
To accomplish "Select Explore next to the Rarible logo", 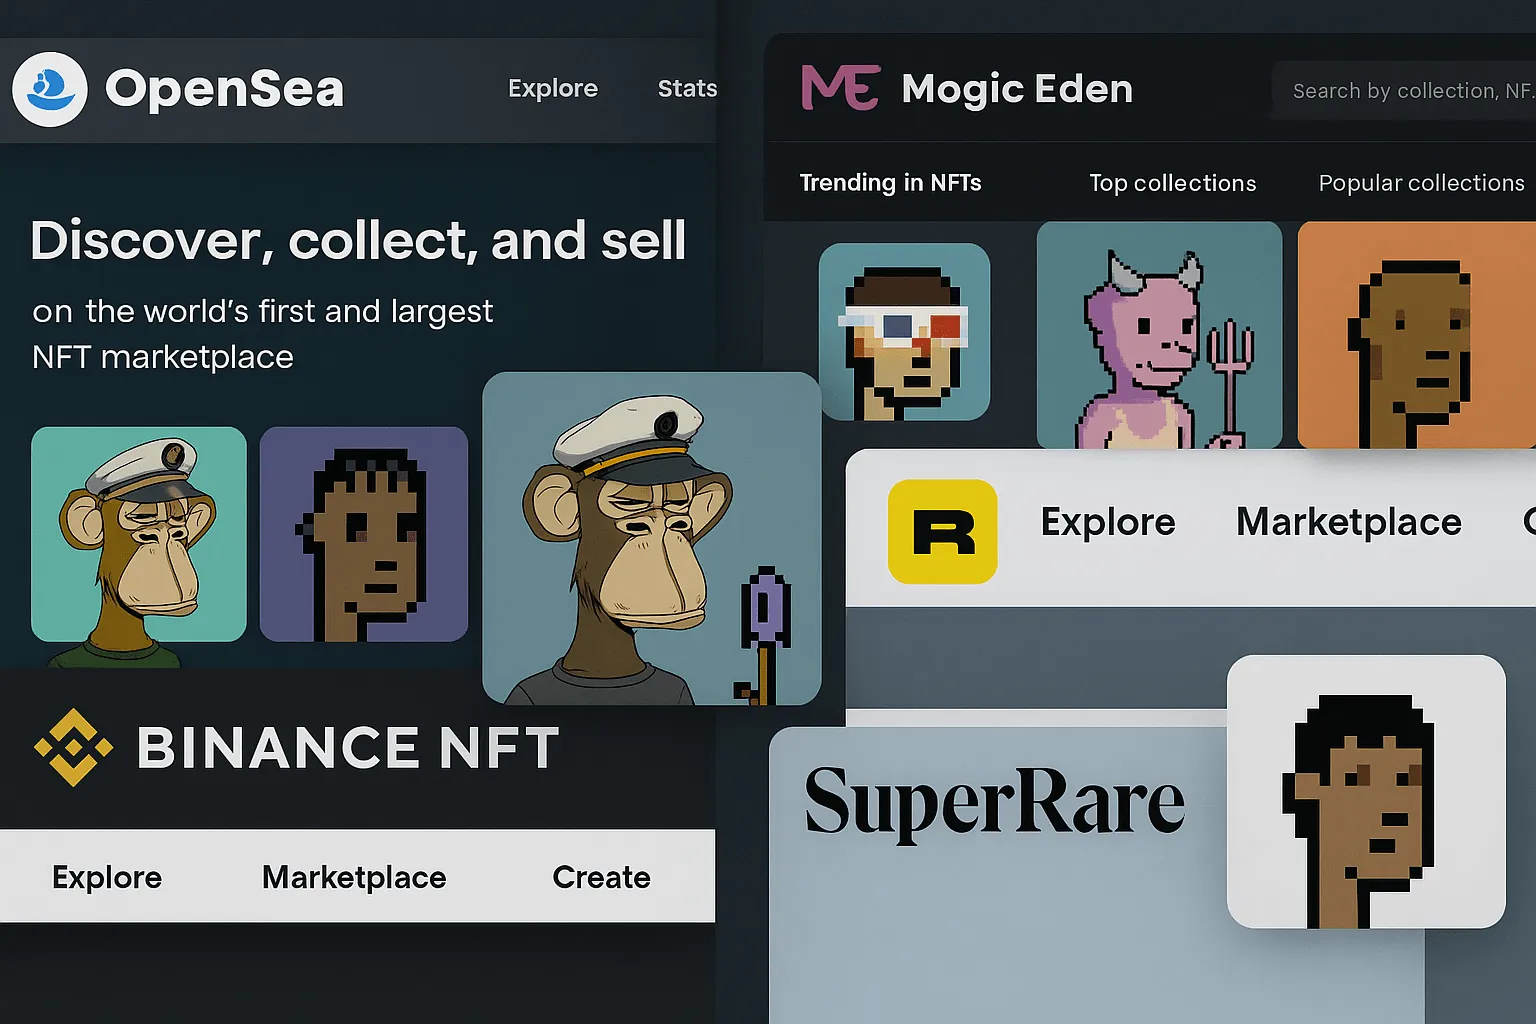I will [1108, 521].
